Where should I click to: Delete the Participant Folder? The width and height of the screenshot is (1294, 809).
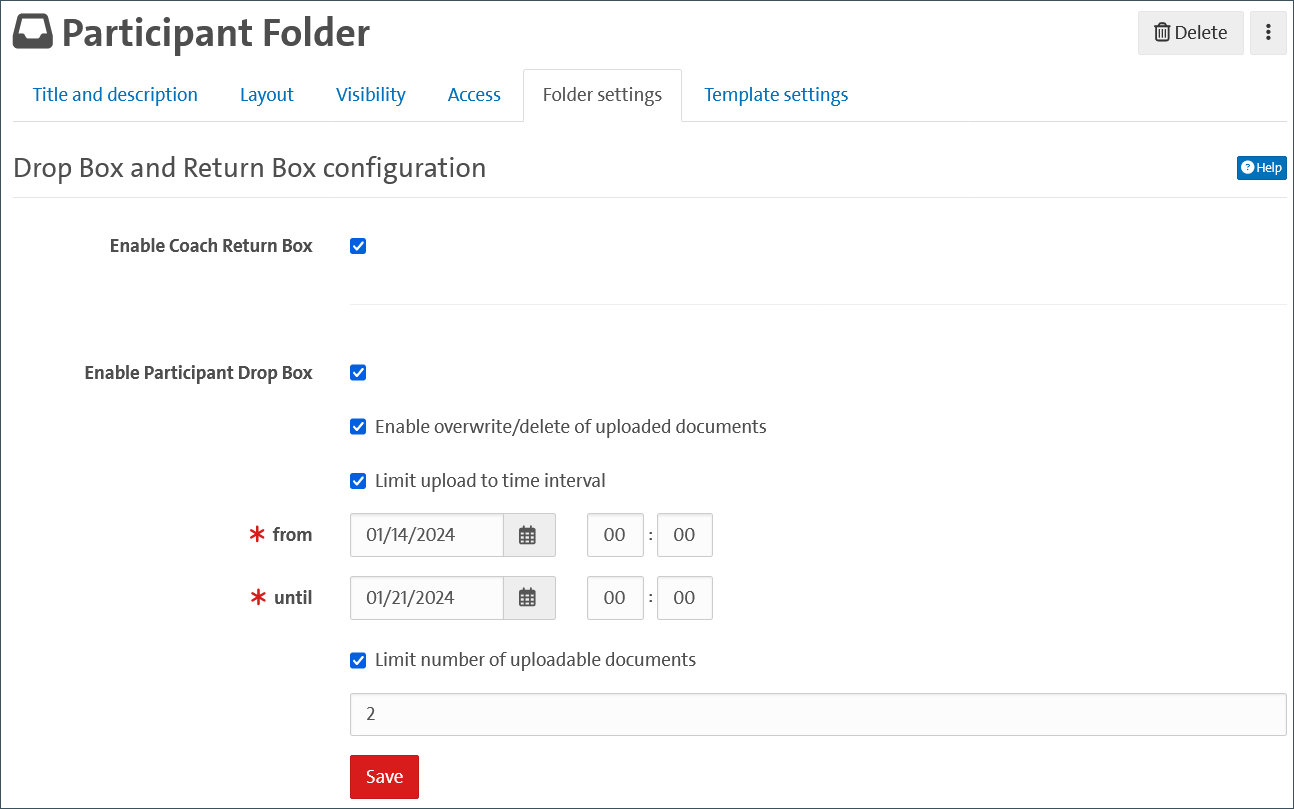(x=1190, y=33)
